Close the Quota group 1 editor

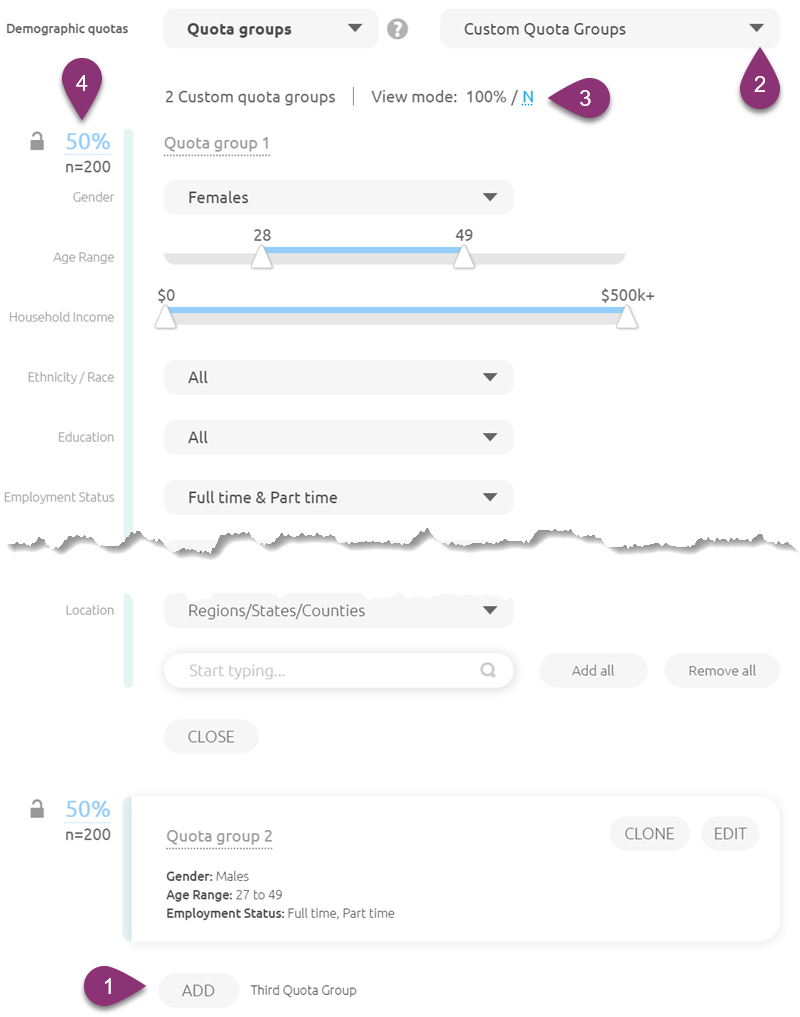click(x=211, y=737)
